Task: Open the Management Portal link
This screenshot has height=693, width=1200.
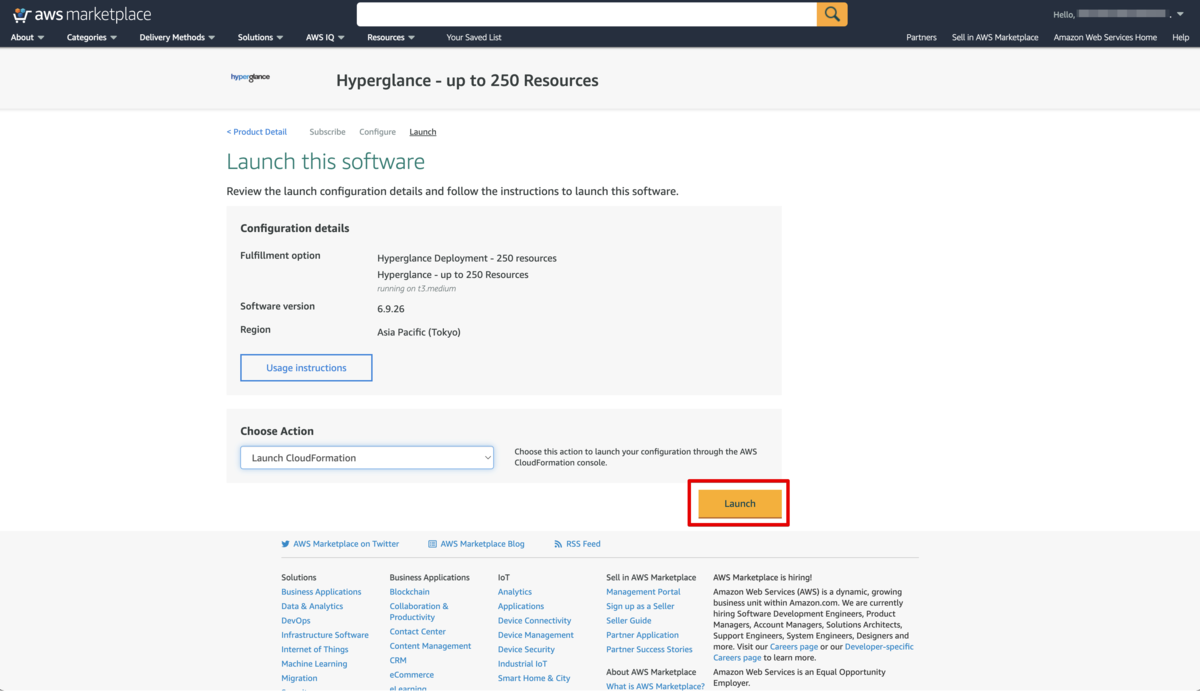Action: click(x=643, y=592)
